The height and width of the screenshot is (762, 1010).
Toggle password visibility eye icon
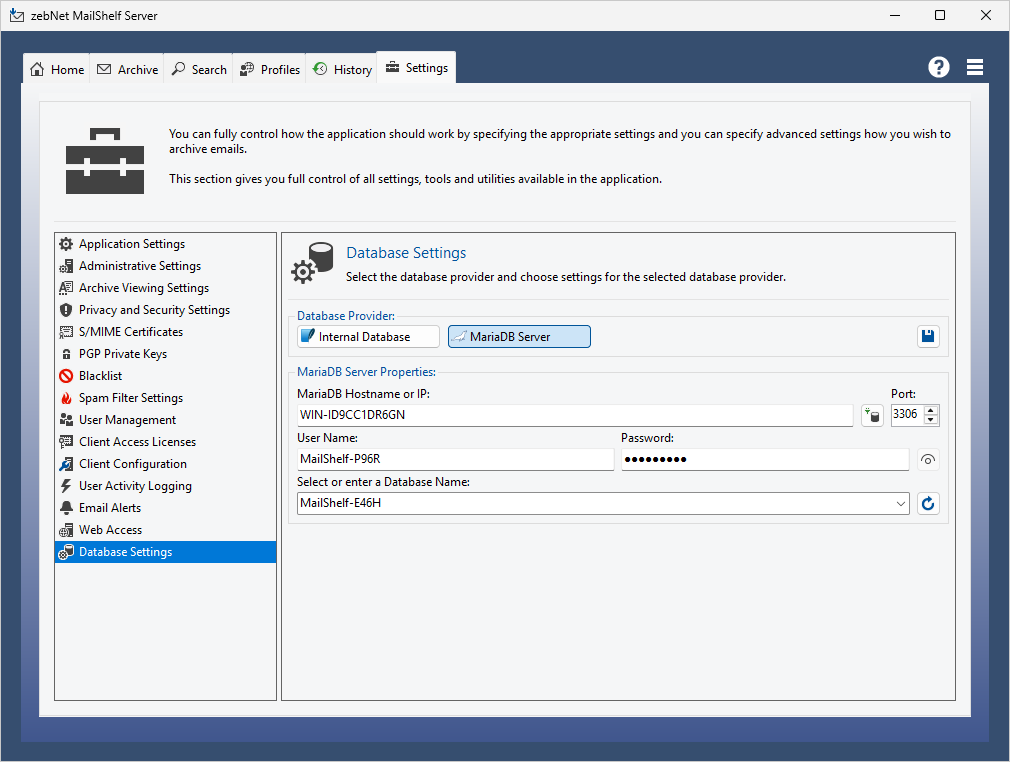pyautogui.click(x=928, y=460)
